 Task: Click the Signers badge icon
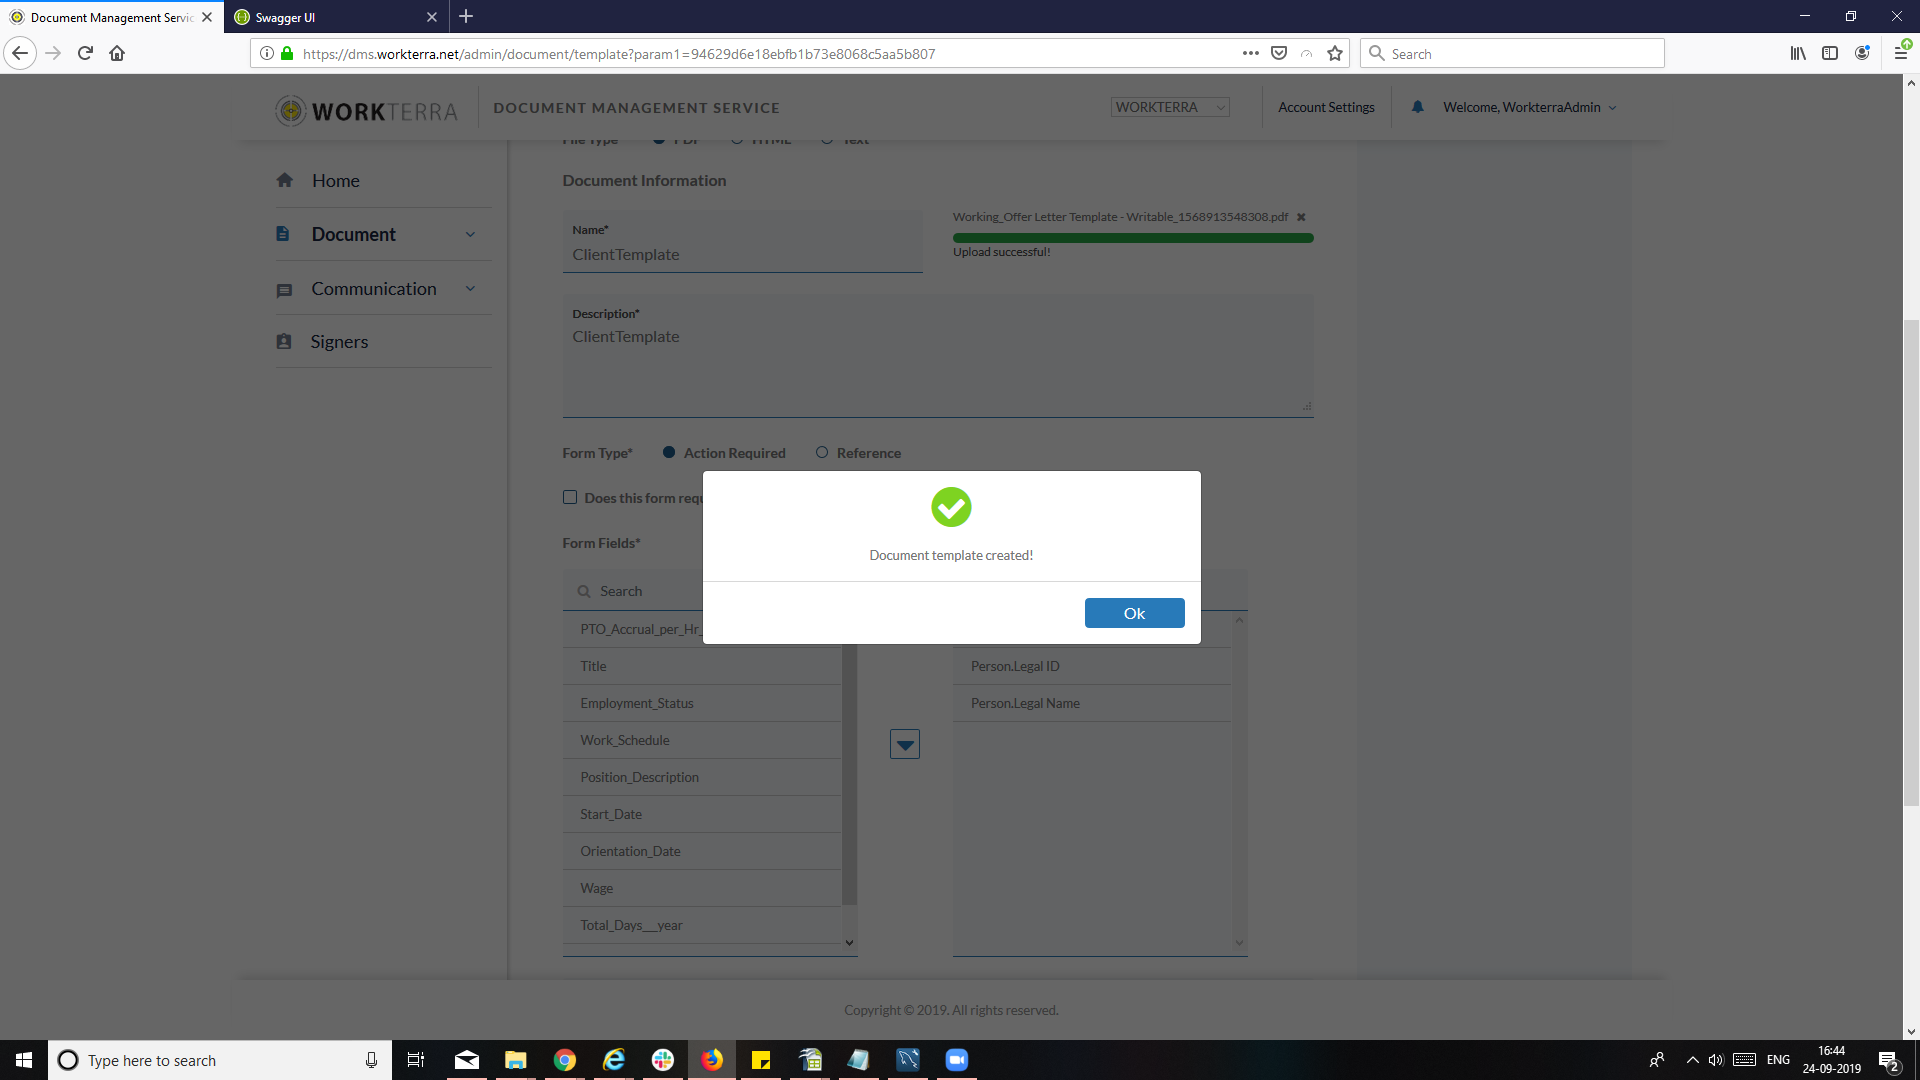284,342
